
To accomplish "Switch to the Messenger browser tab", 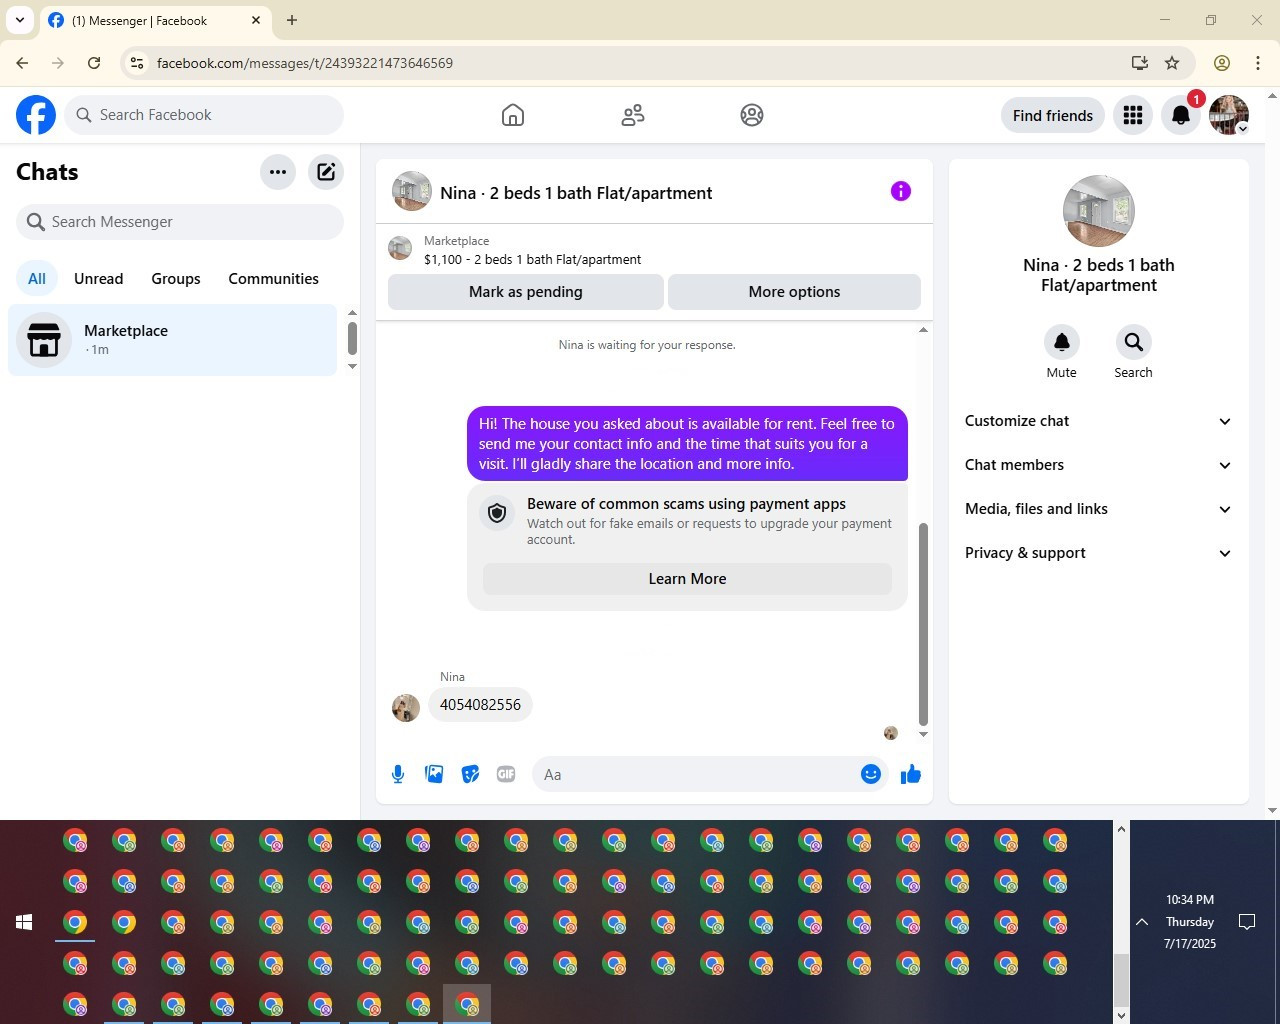I will click(155, 21).
